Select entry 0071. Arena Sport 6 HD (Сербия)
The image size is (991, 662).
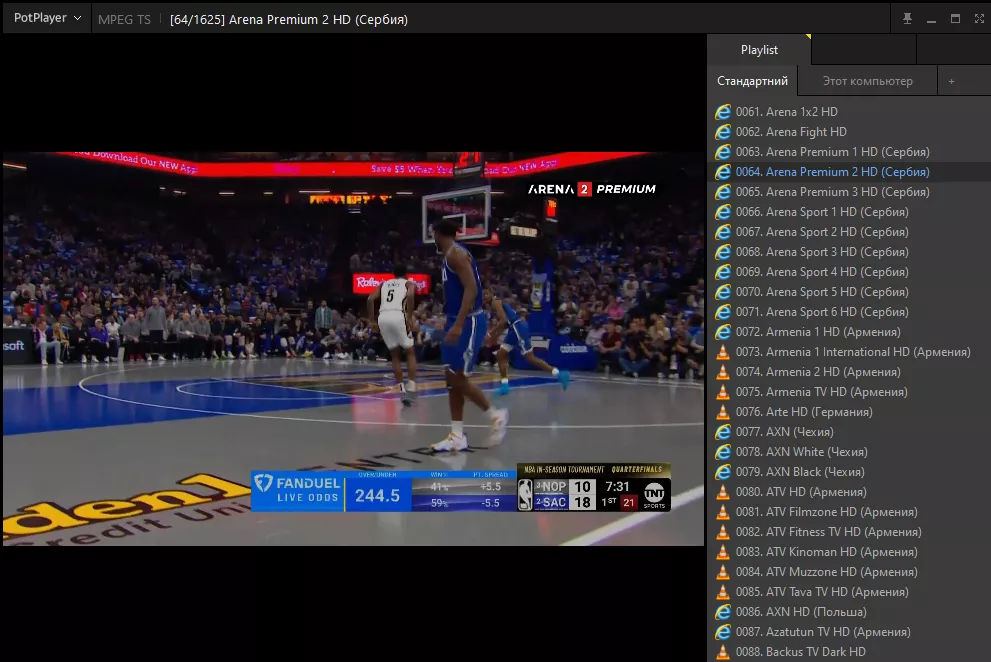[849, 312]
